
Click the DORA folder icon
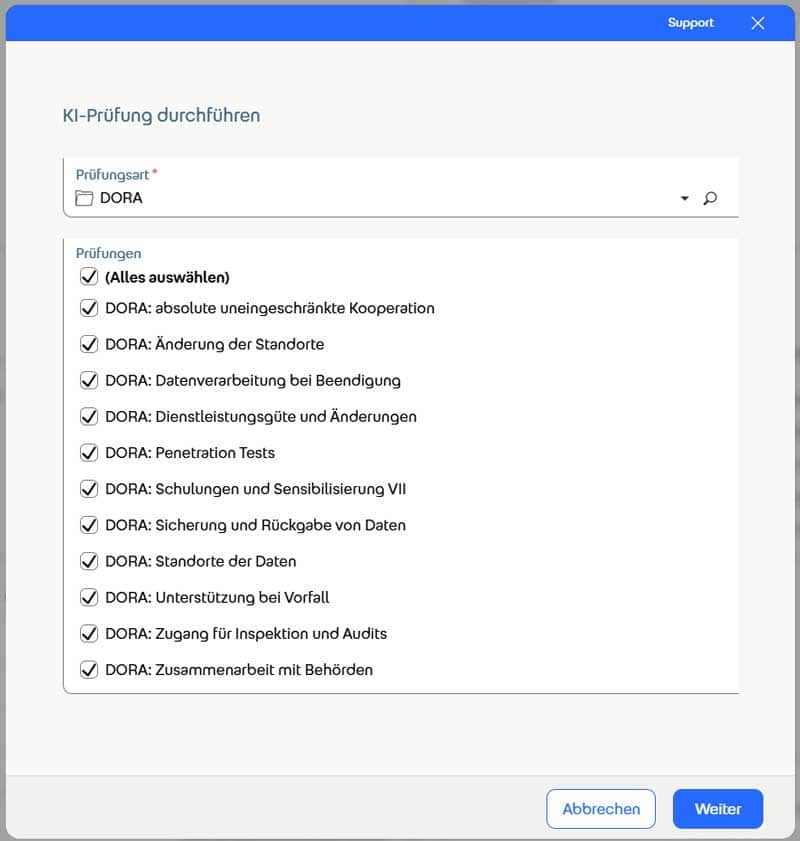click(84, 198)
